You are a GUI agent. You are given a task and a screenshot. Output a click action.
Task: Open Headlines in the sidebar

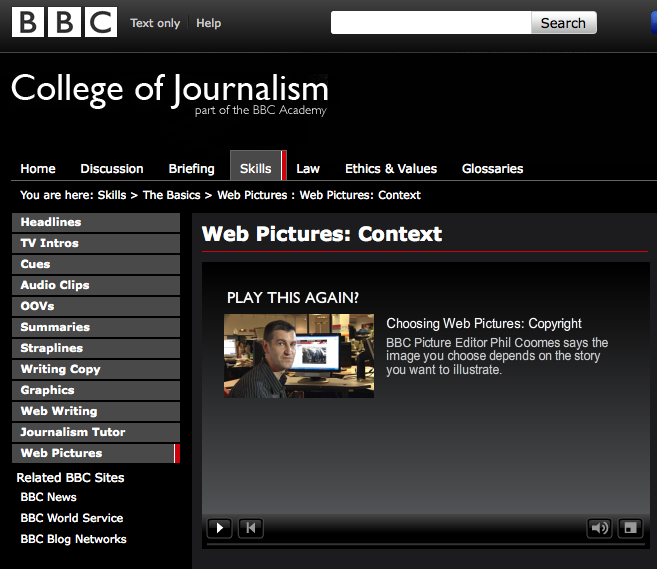click(96, 222)
